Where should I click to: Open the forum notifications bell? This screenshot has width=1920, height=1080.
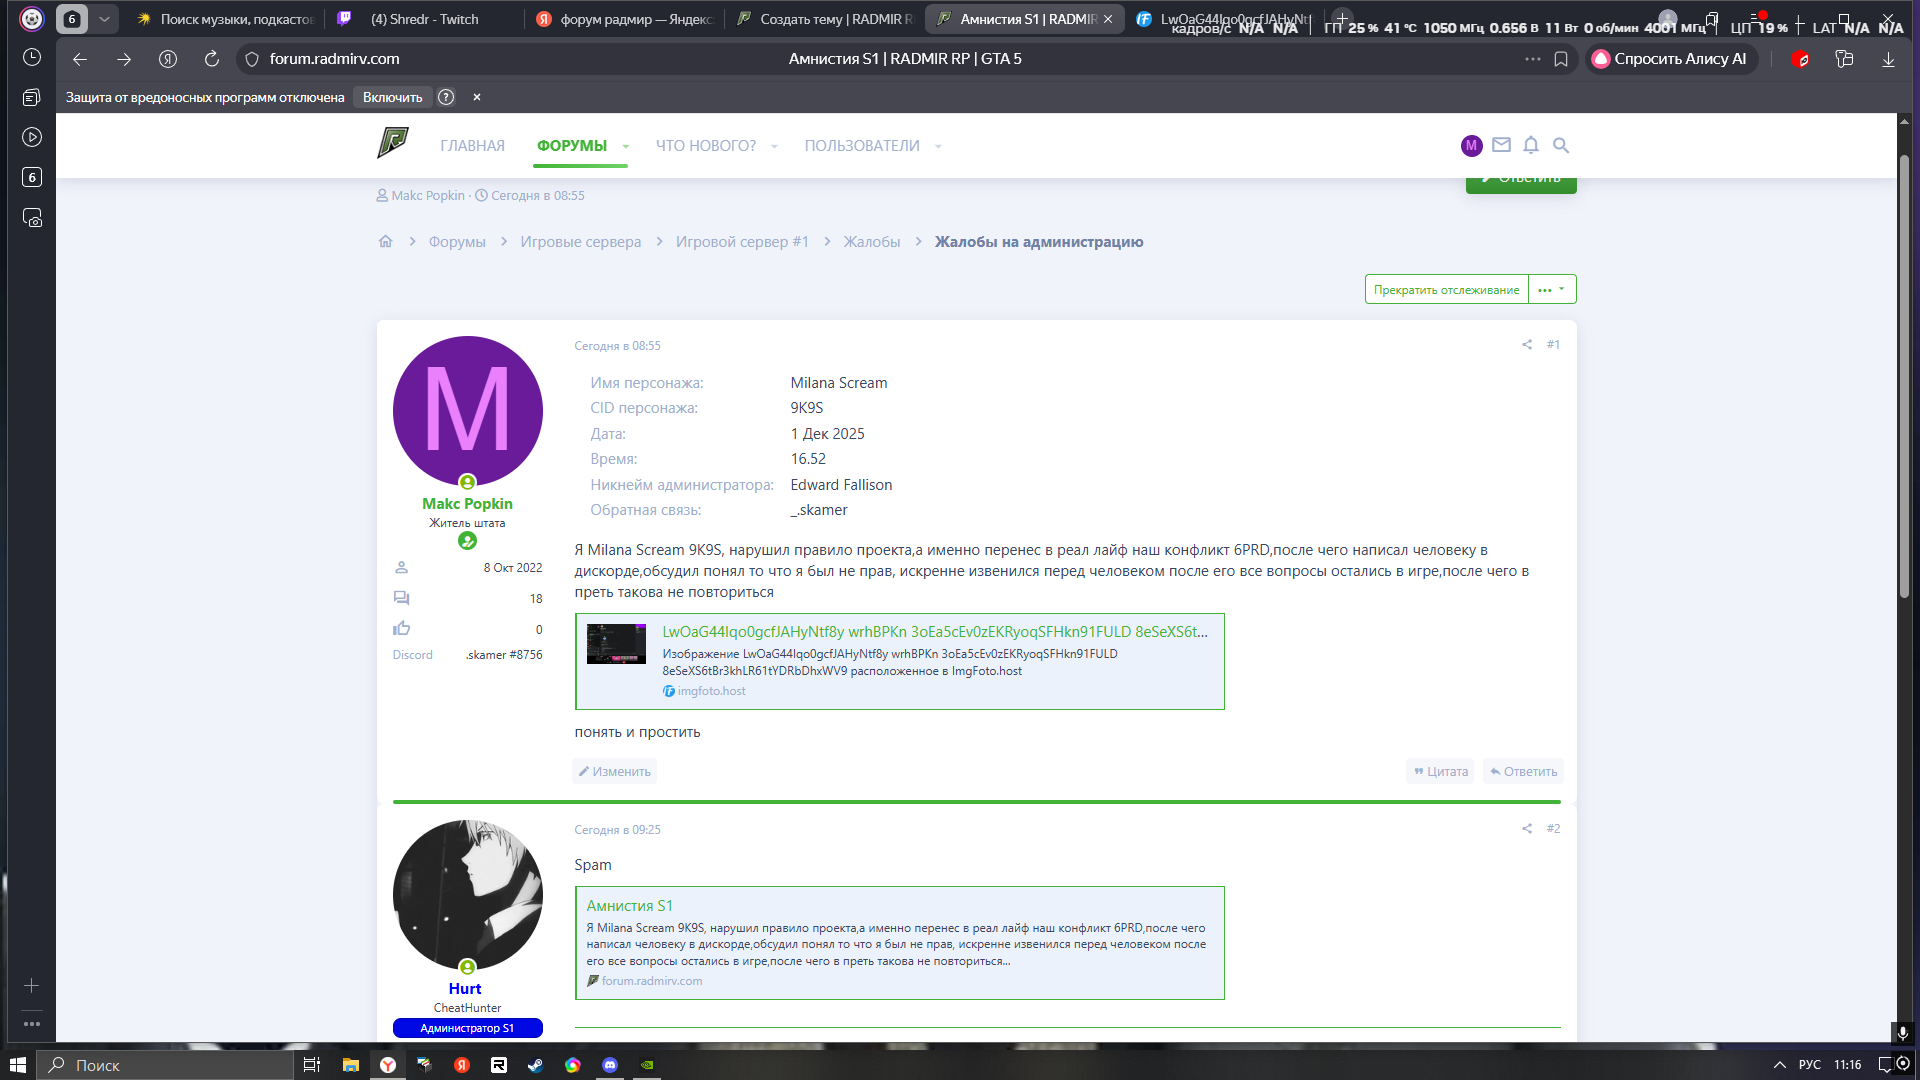pyautogui.click(x=1530, y=146)
